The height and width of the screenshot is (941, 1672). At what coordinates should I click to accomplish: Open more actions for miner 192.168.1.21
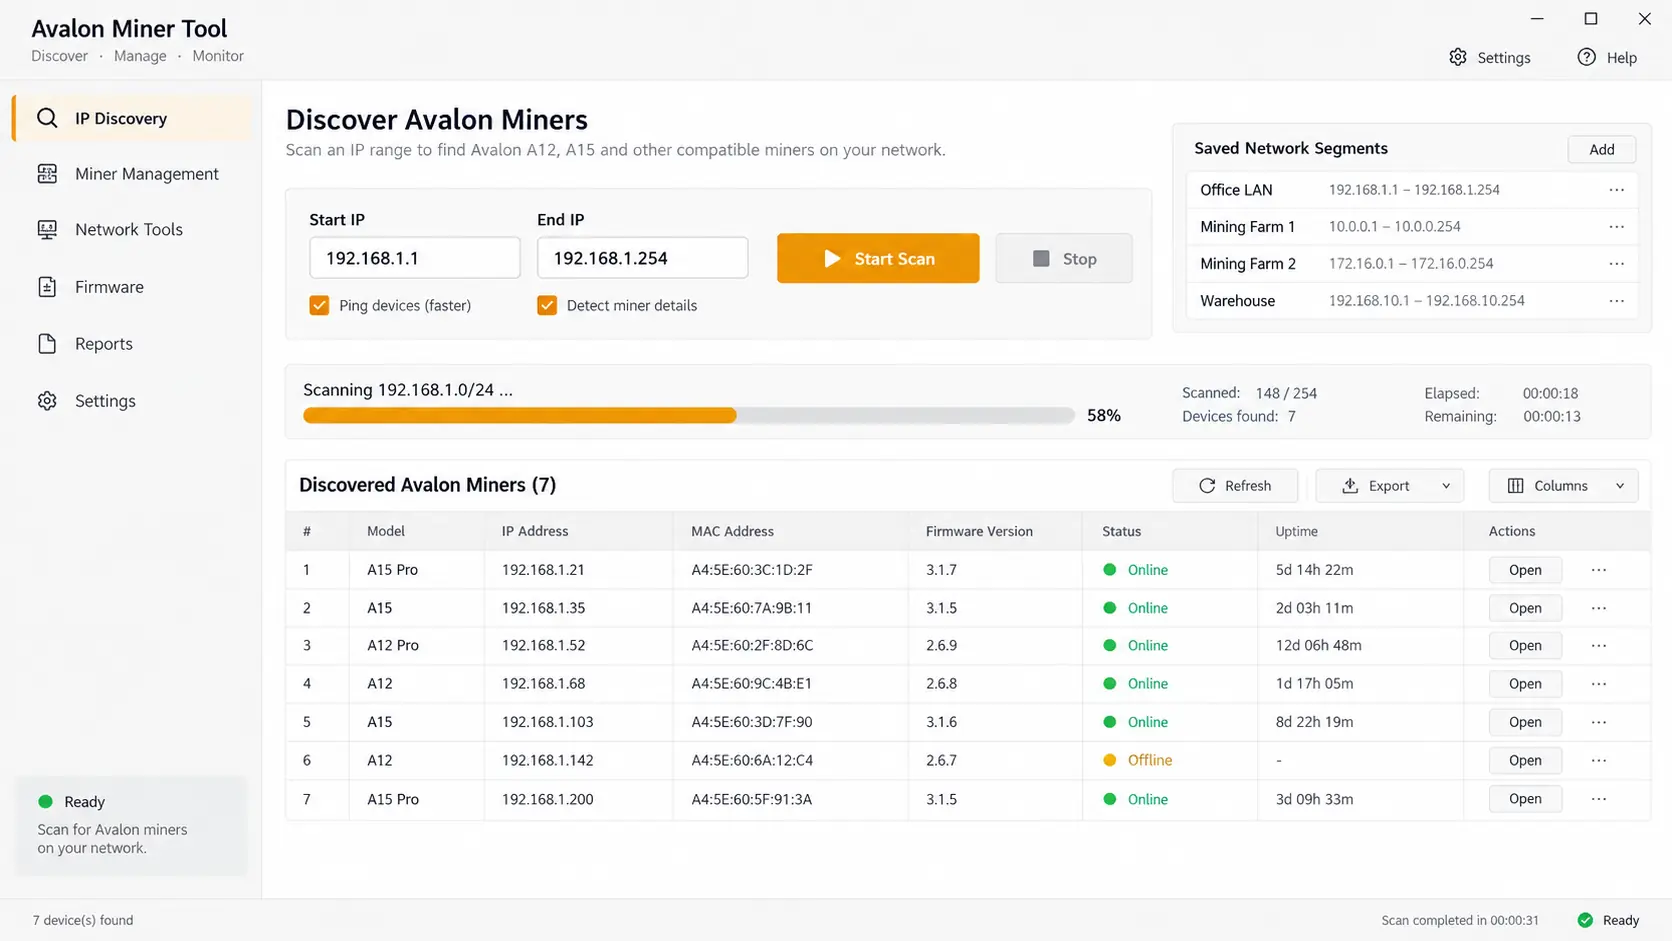1599,570
